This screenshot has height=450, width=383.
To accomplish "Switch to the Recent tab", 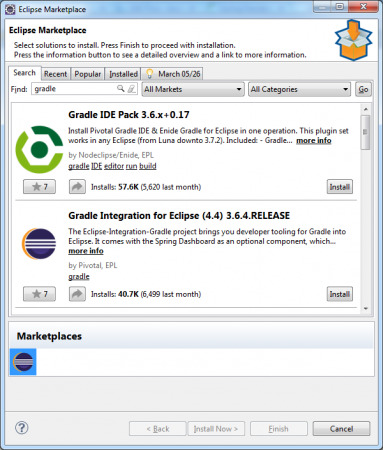I will tap(56, 74).
